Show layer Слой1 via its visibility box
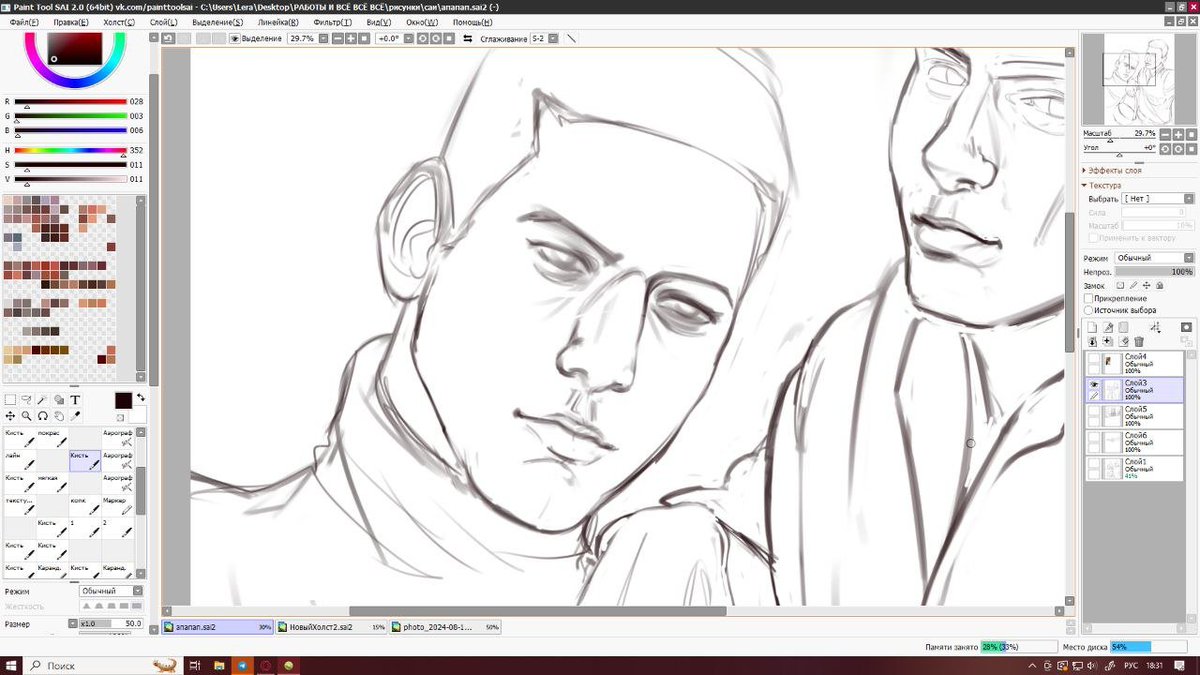Viewport: 1200px width, 675px height. pos(1093,462)
